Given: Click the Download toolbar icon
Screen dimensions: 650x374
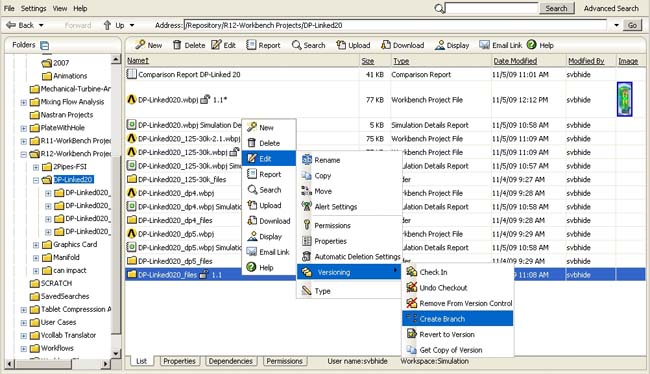Looking at the screenshot, I should (386, 45).
